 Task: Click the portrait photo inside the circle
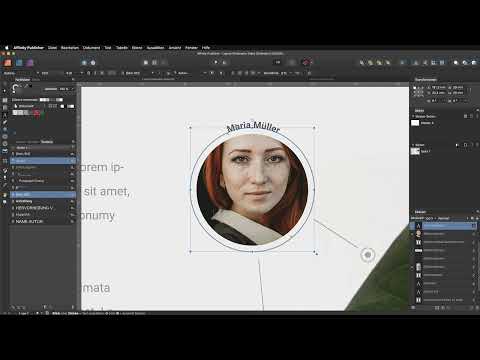pyautogui.click(x=252, y=190)
